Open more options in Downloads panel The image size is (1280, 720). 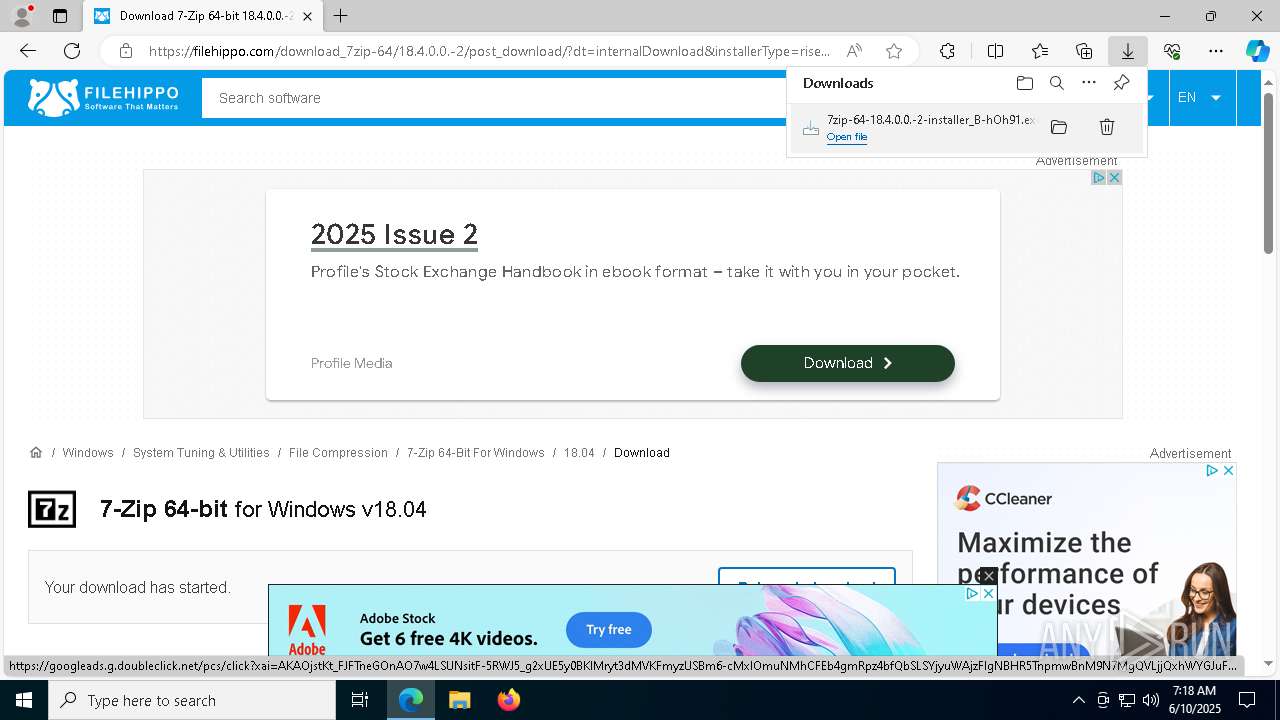pos(1089,83)
